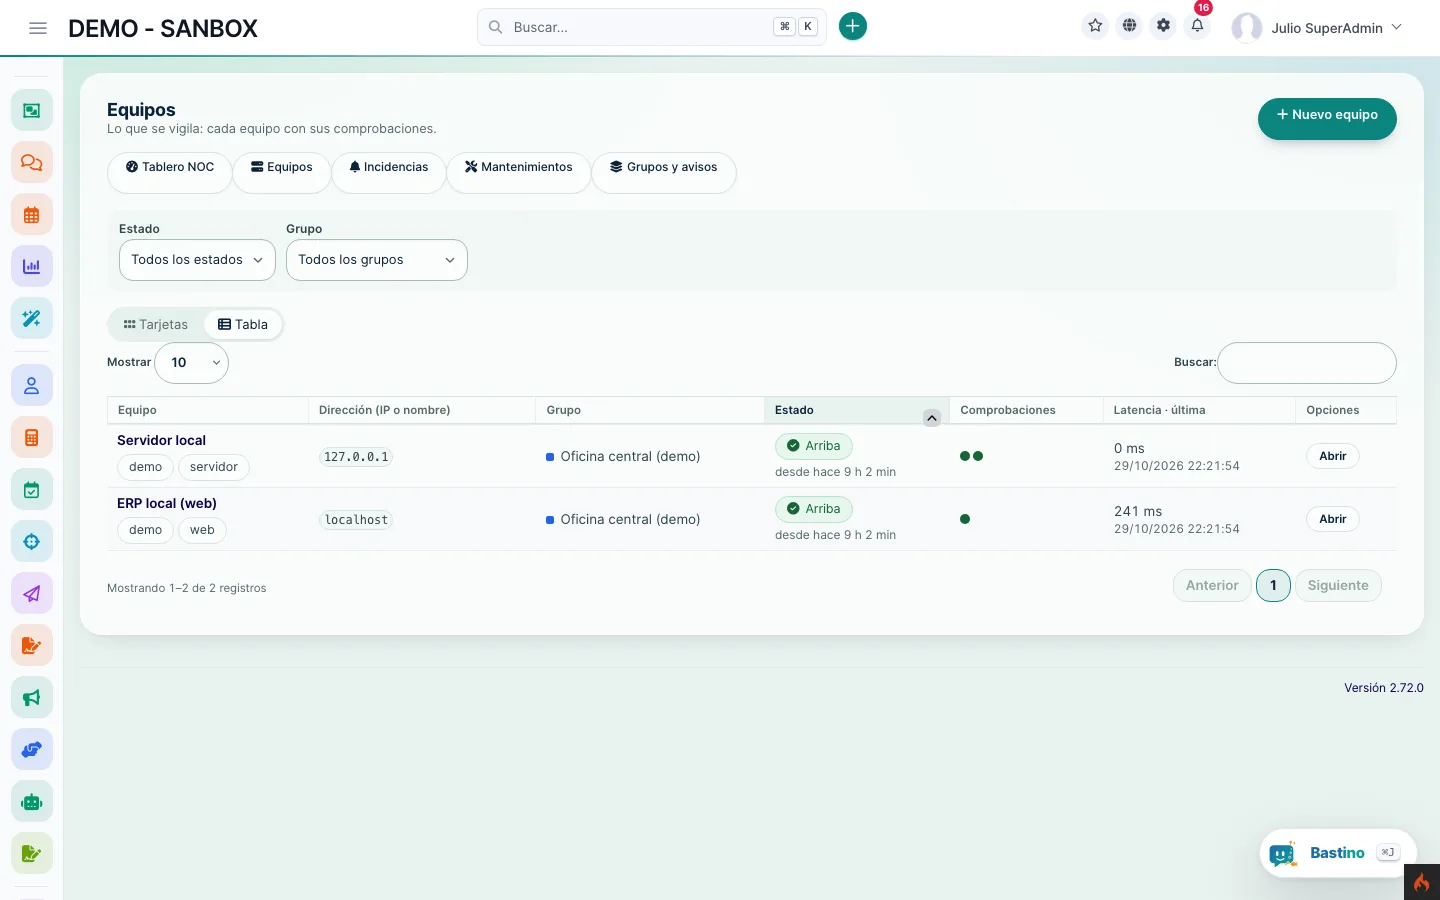Open the favorites star icon

click(1095, 26)
